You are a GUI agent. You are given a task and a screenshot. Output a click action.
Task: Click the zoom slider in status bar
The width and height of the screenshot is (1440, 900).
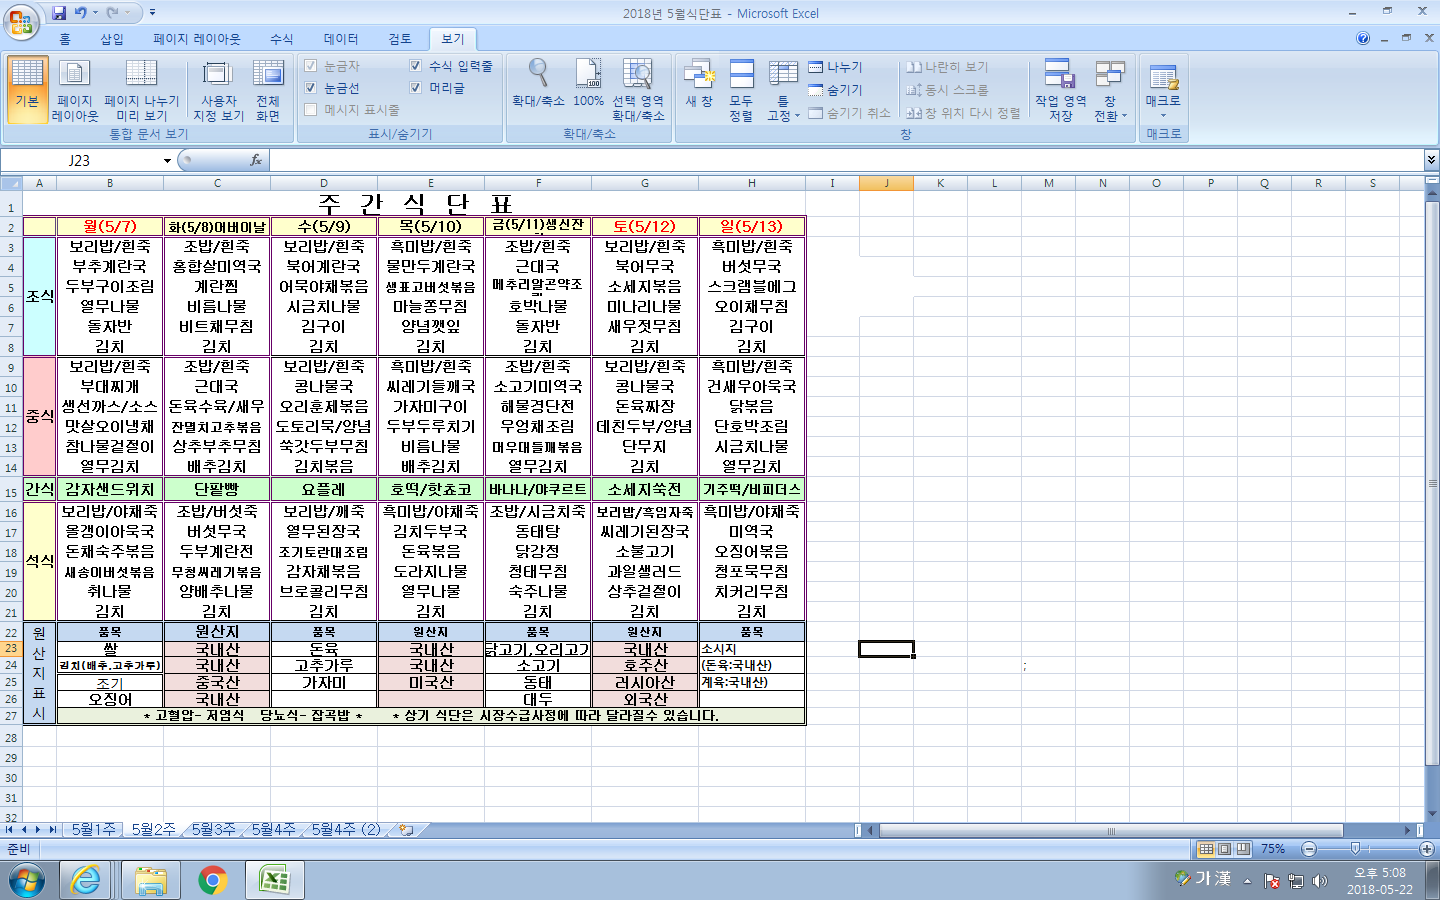pos(1355,849)
